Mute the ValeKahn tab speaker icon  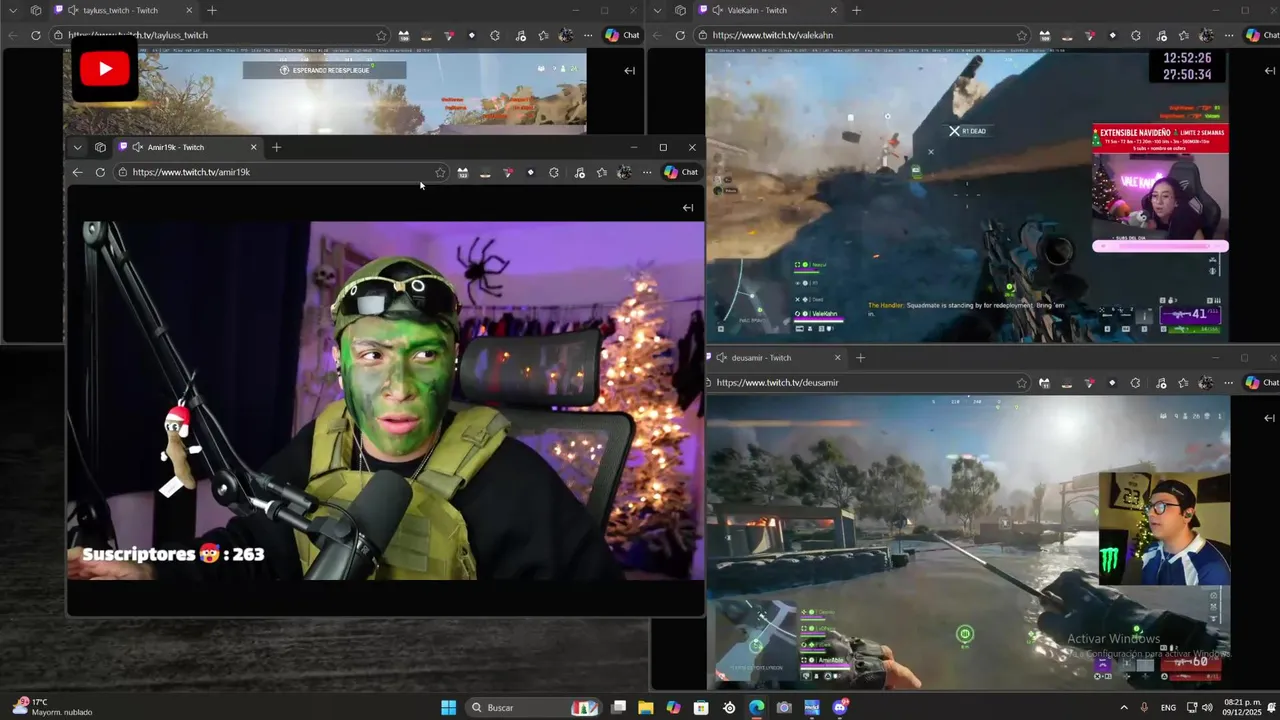pos(719,10)
